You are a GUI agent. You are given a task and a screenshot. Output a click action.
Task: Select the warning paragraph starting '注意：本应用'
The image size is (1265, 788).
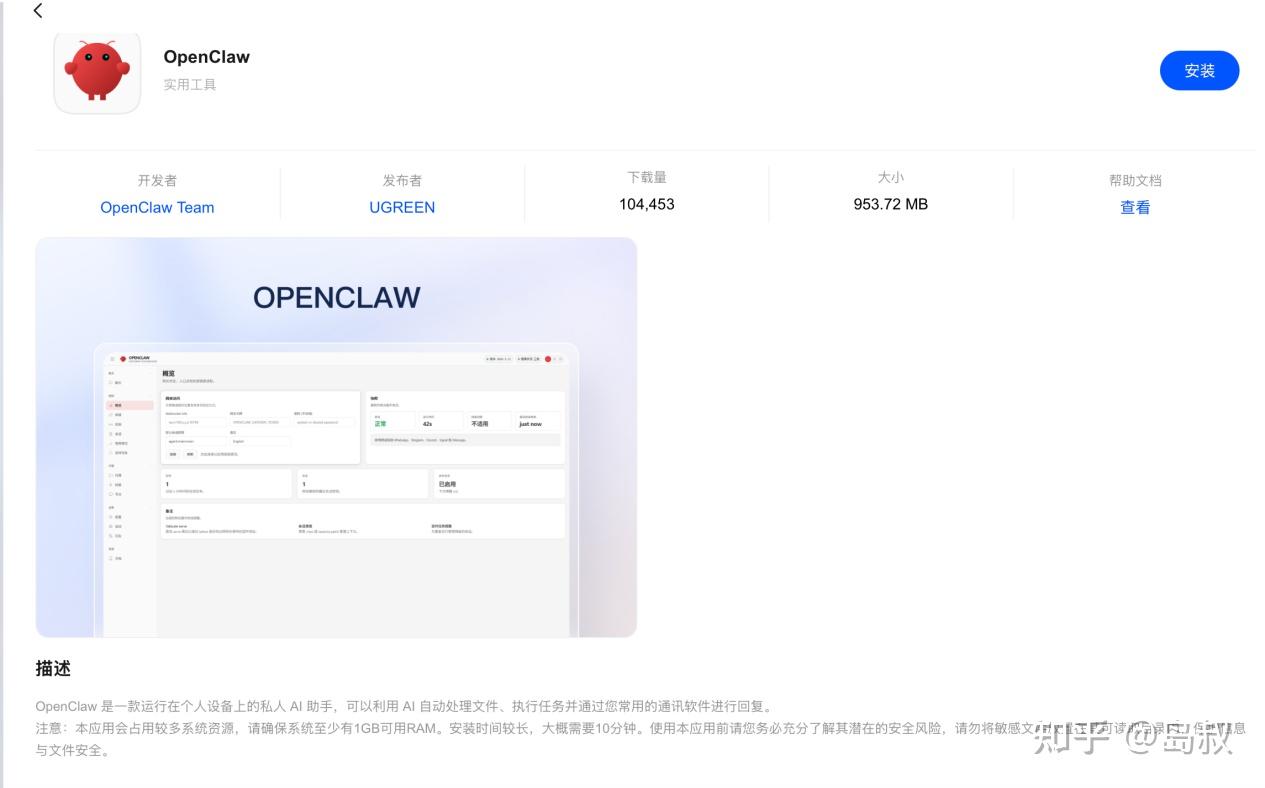(640, 739)
